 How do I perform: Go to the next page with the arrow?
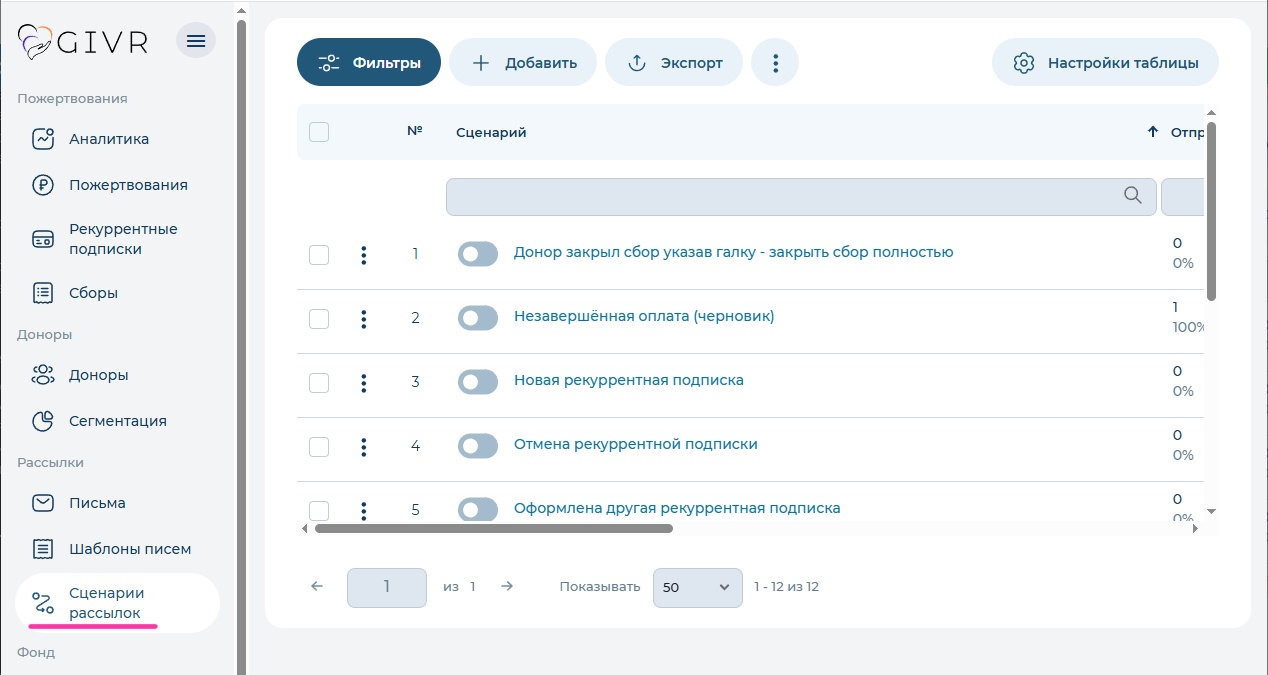[x=507, y=587]
